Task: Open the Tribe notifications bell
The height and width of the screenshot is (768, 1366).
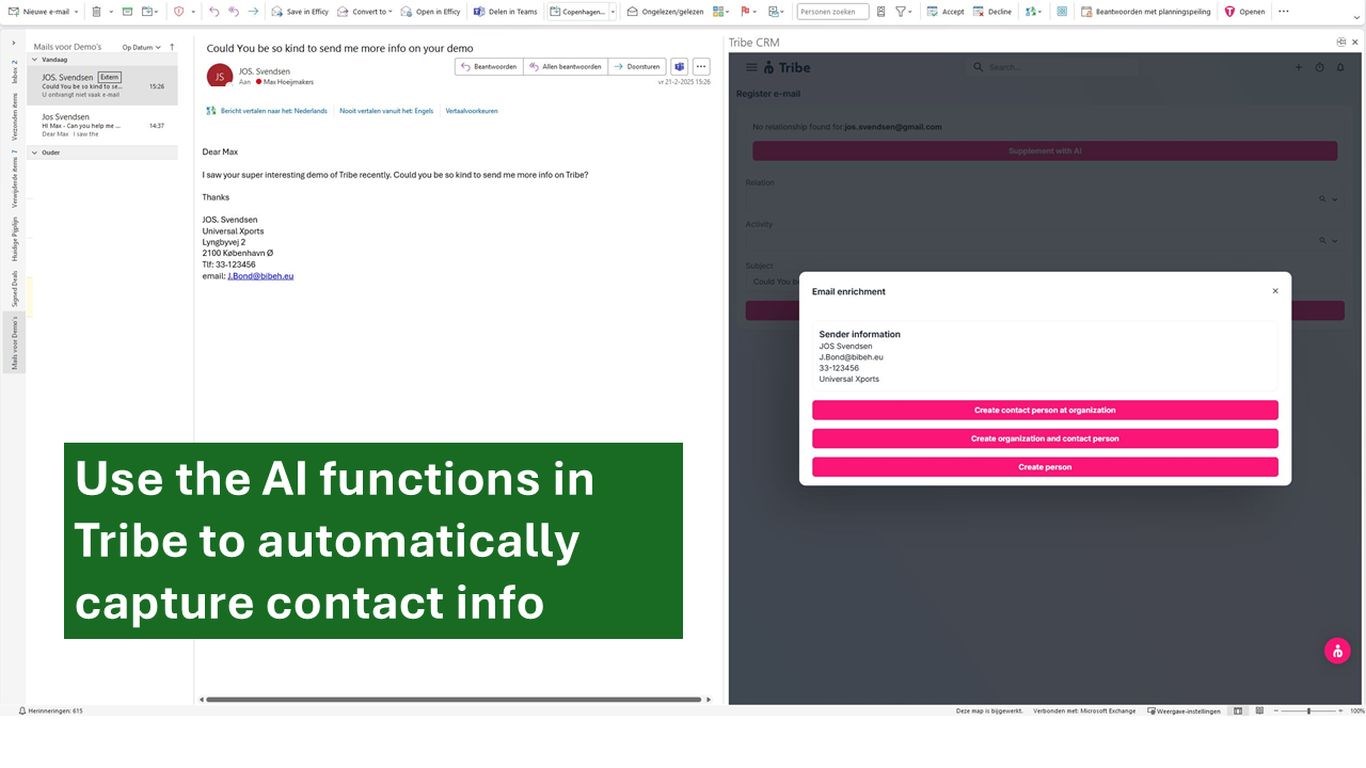Action: point(1340,67)
